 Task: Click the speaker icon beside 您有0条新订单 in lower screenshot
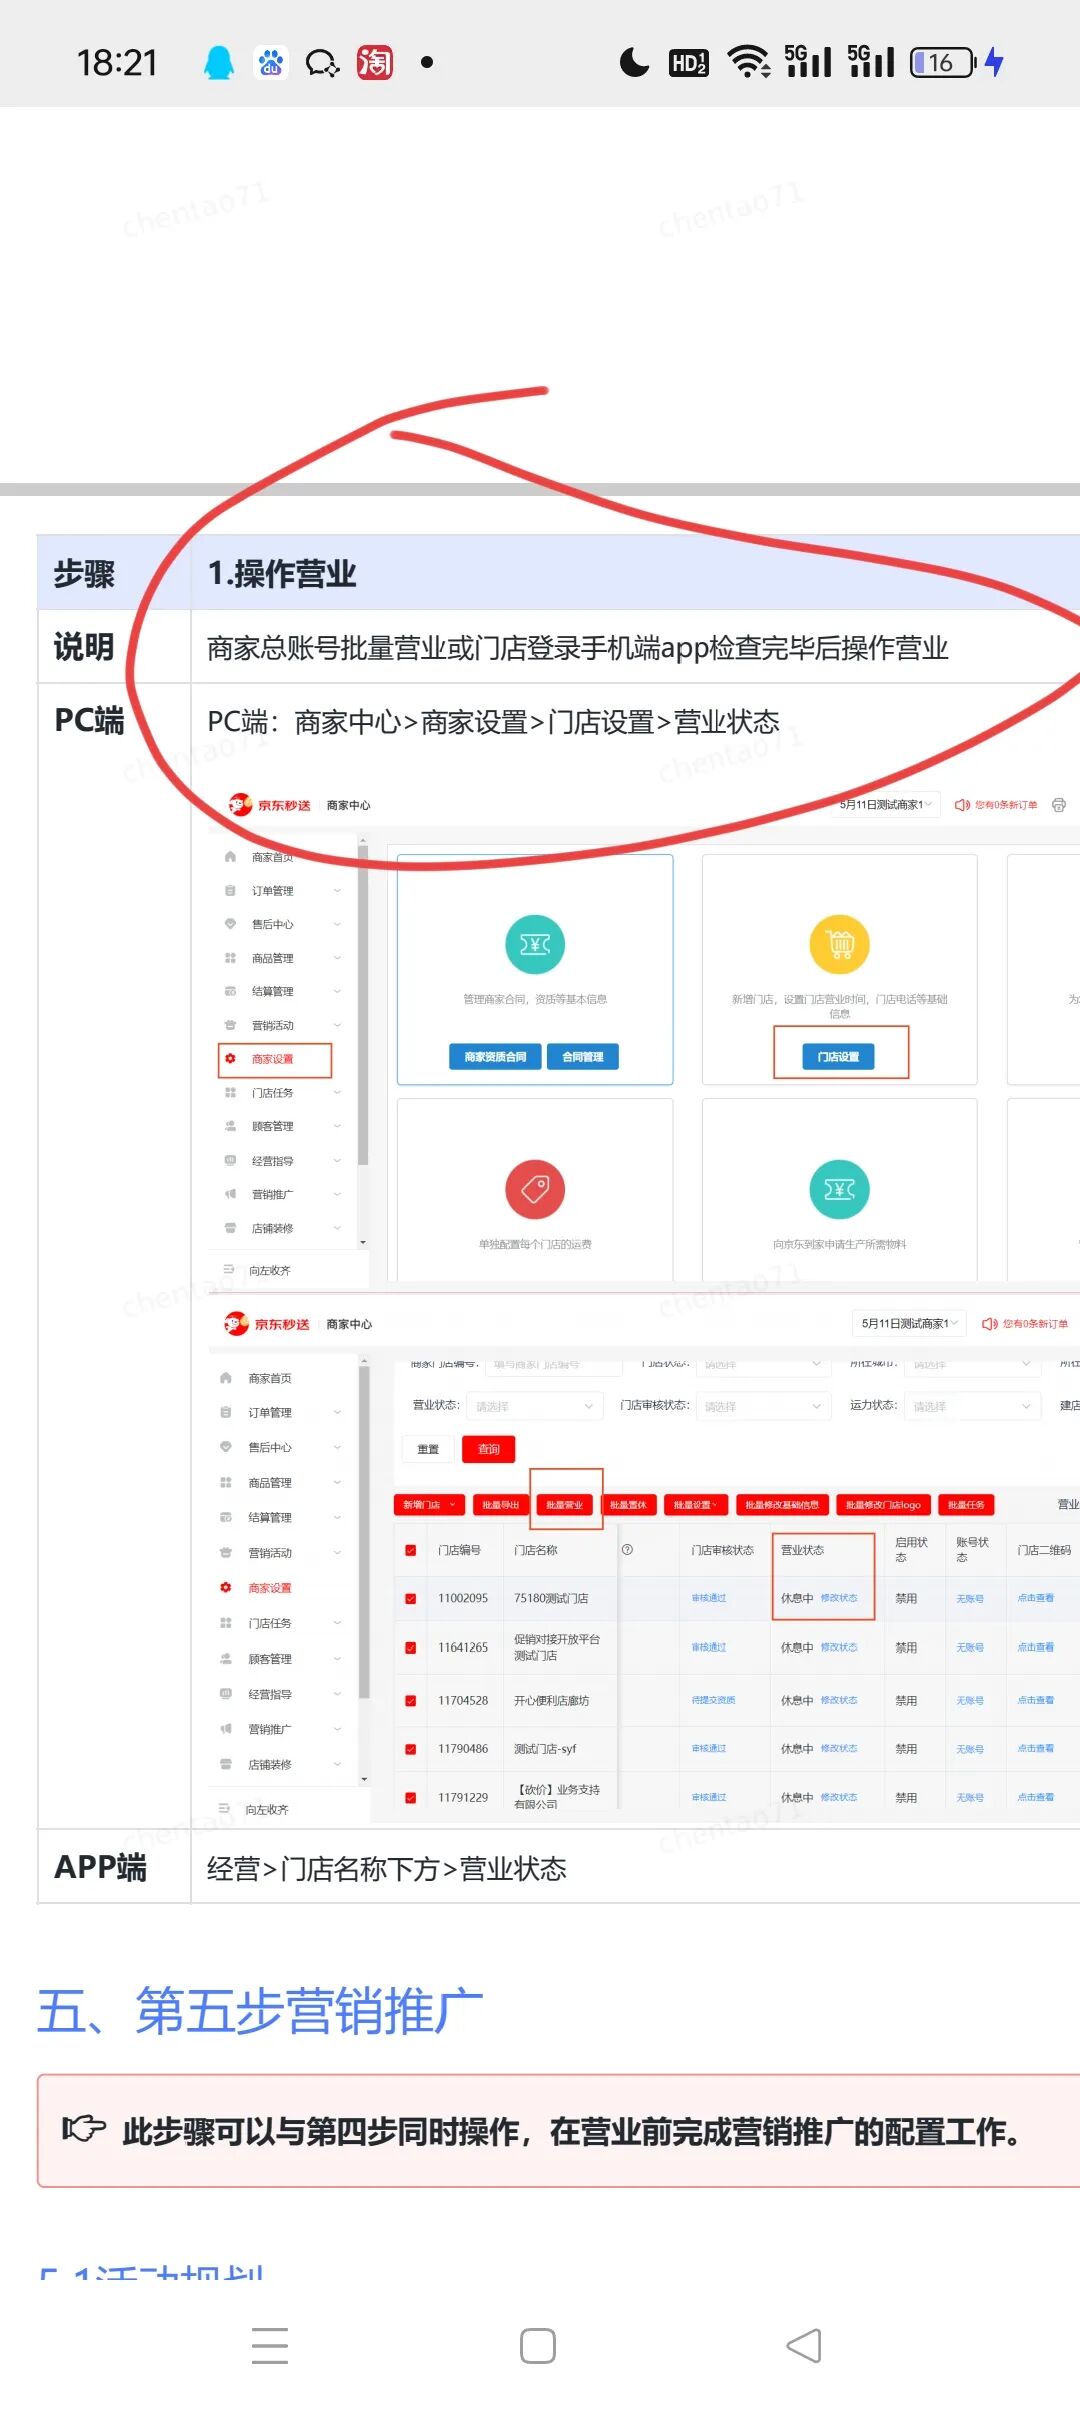pyautogui.click(x=990, y=1324)
